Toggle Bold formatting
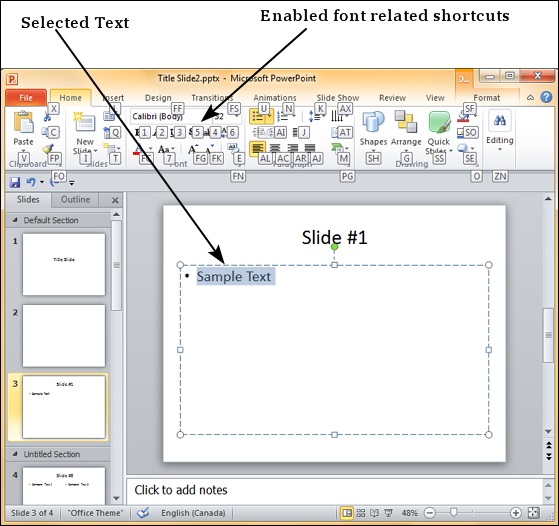 (137, 133)
